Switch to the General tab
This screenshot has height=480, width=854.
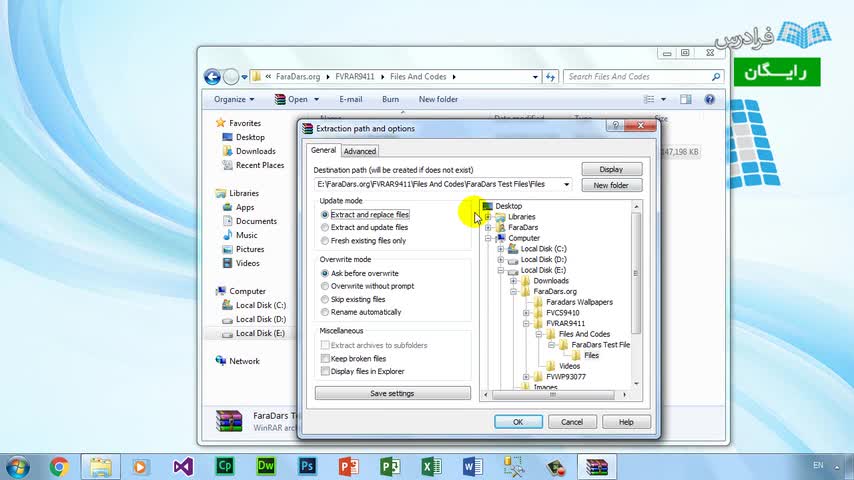(x=324, y=150)
